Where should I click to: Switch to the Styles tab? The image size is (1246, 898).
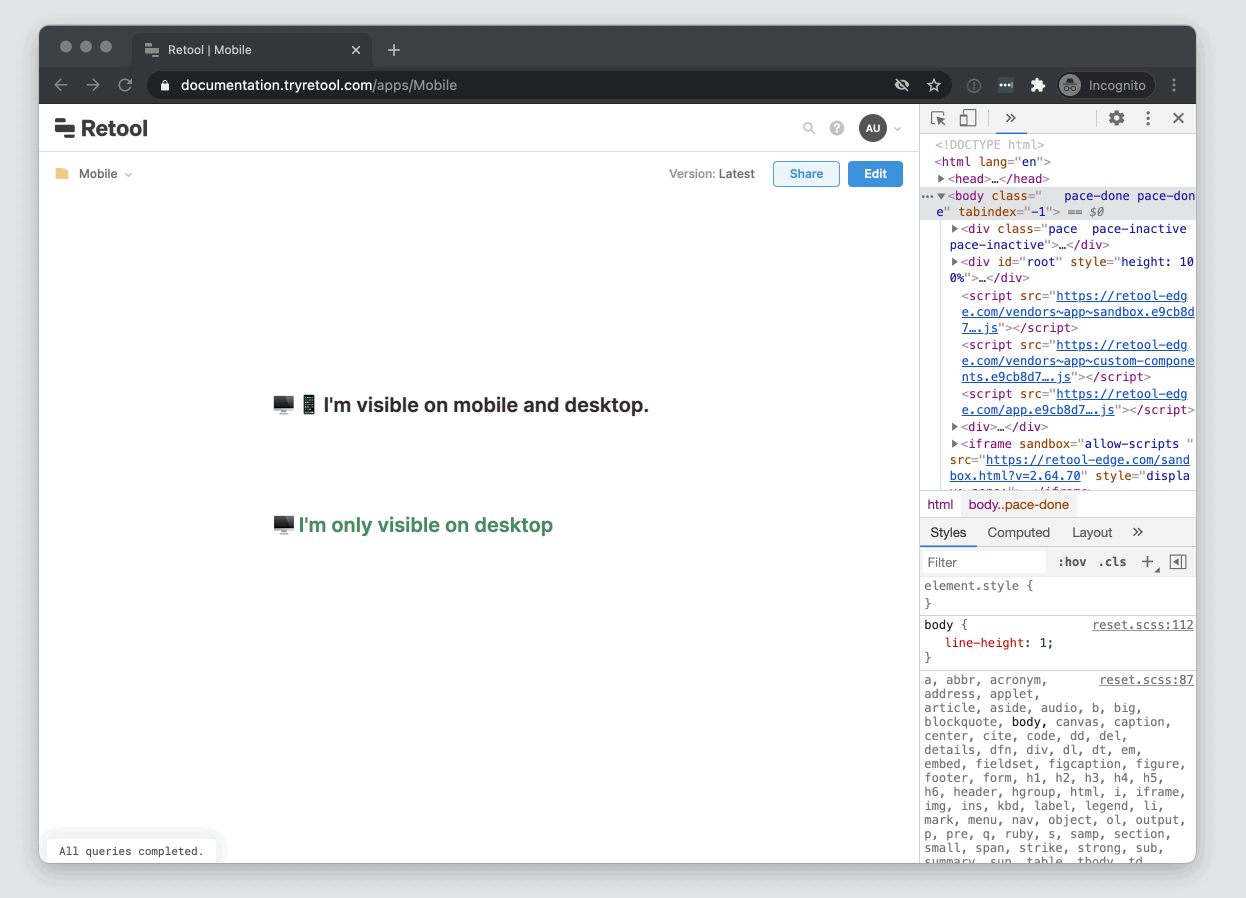tap(948, 533)
